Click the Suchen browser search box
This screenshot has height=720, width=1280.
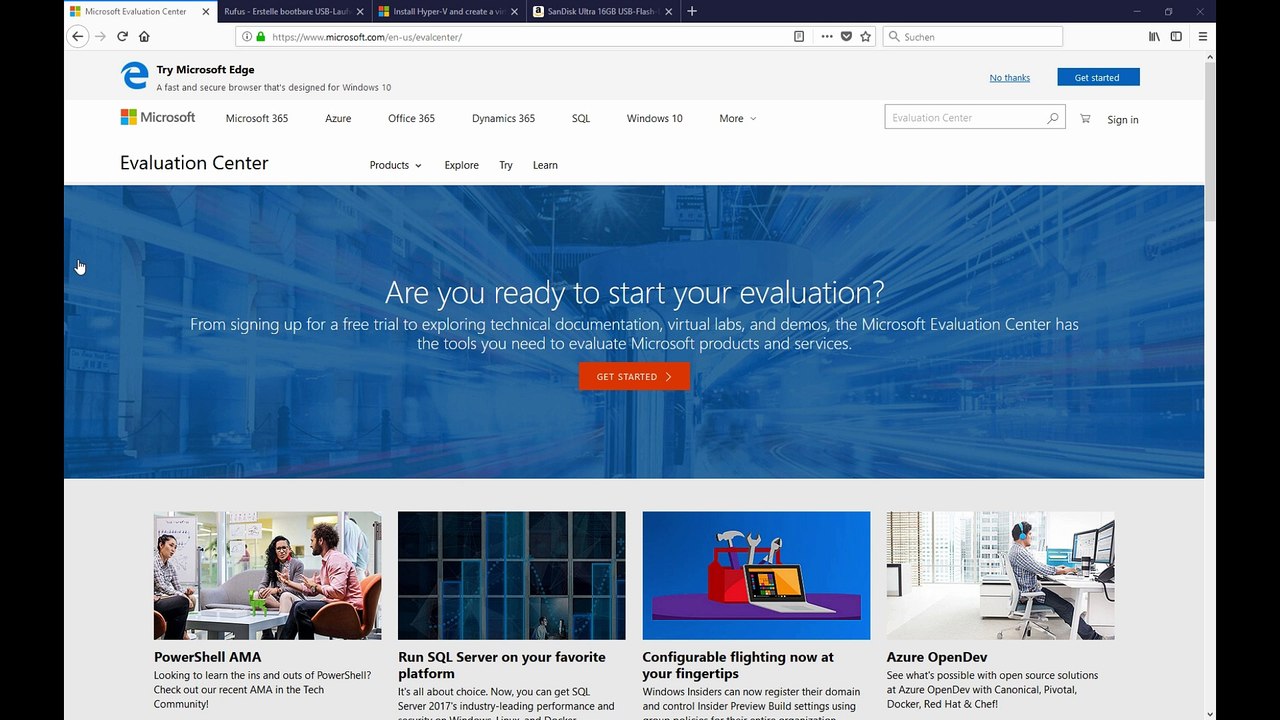[x=973, y=36]
